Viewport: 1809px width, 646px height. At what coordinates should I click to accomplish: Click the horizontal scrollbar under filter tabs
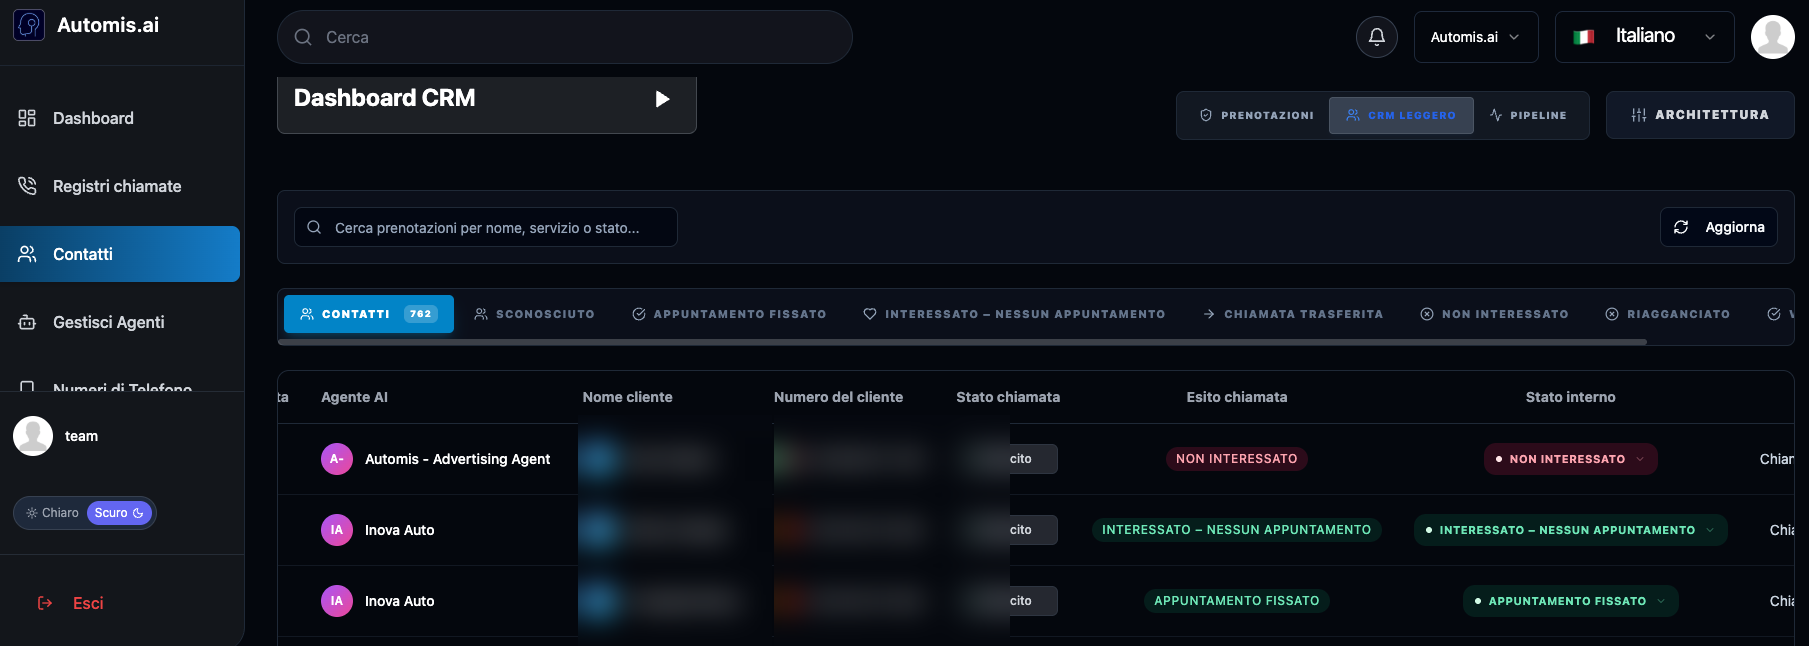pyautogui.click(x=962, y=342)
